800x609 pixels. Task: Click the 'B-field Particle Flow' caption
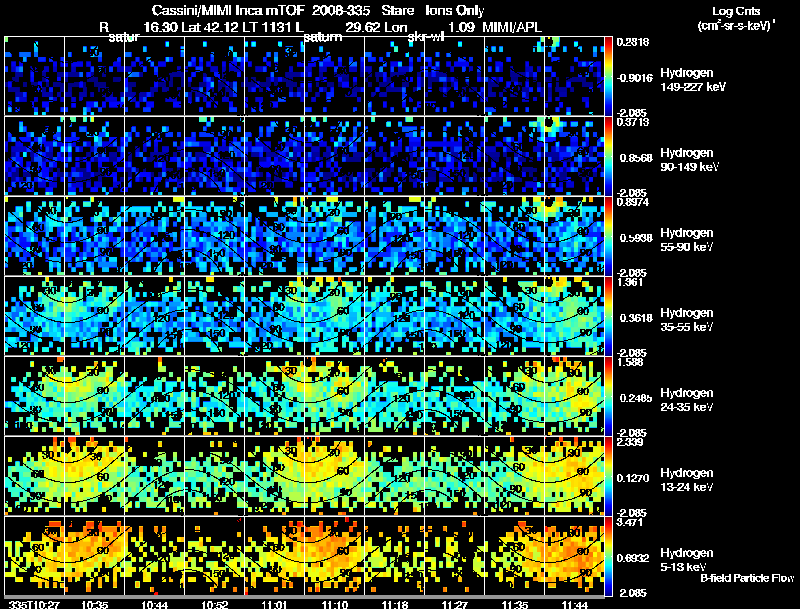tap(747, 578)
